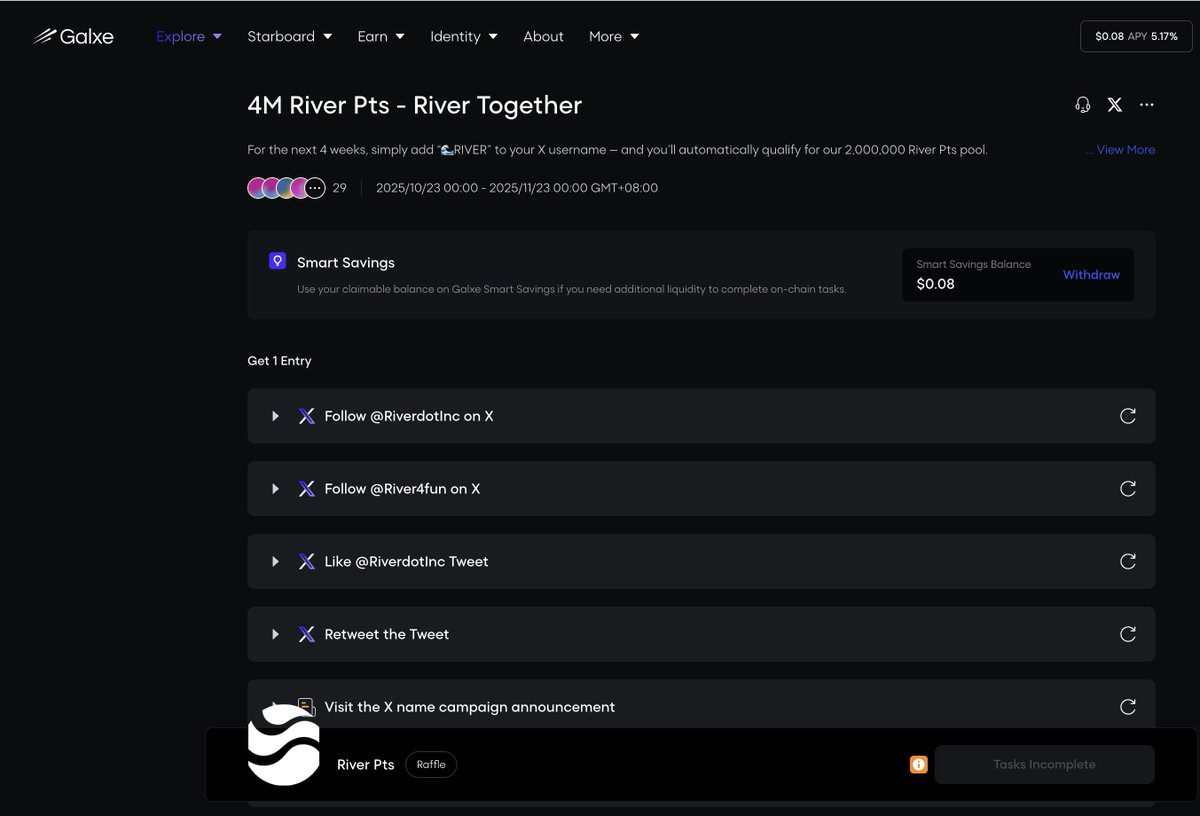This screenshot has height=816, width=1200.
Task: Go to the About page
Action: [543, 37]
